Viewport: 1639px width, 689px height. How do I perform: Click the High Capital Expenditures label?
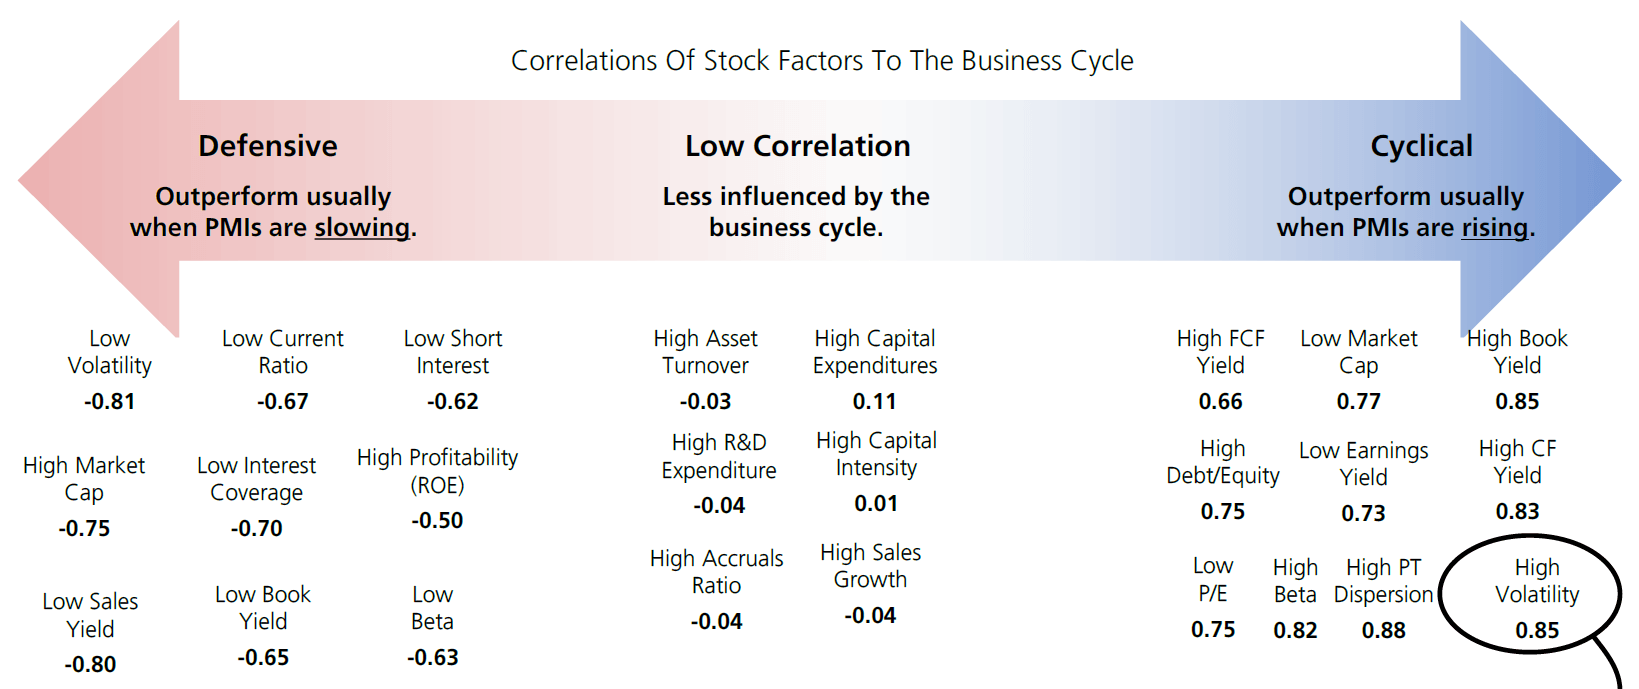(x=875, y=352)
